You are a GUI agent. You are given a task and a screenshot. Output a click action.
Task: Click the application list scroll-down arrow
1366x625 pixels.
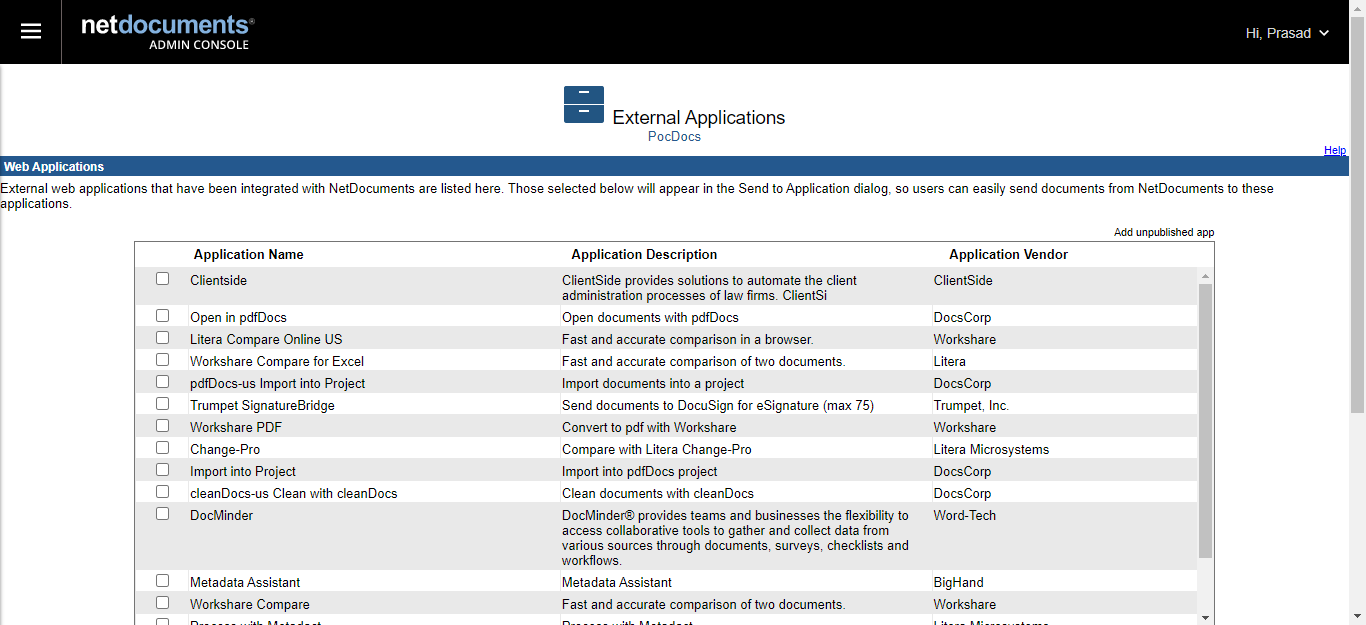(1205, 617)
